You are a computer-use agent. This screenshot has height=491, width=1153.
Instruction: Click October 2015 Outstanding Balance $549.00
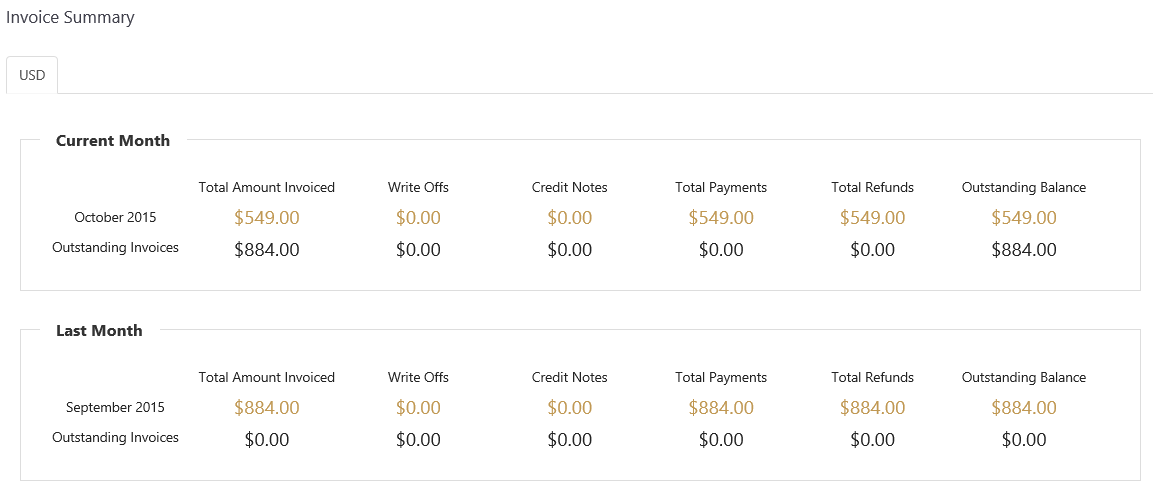(1024, 218)
